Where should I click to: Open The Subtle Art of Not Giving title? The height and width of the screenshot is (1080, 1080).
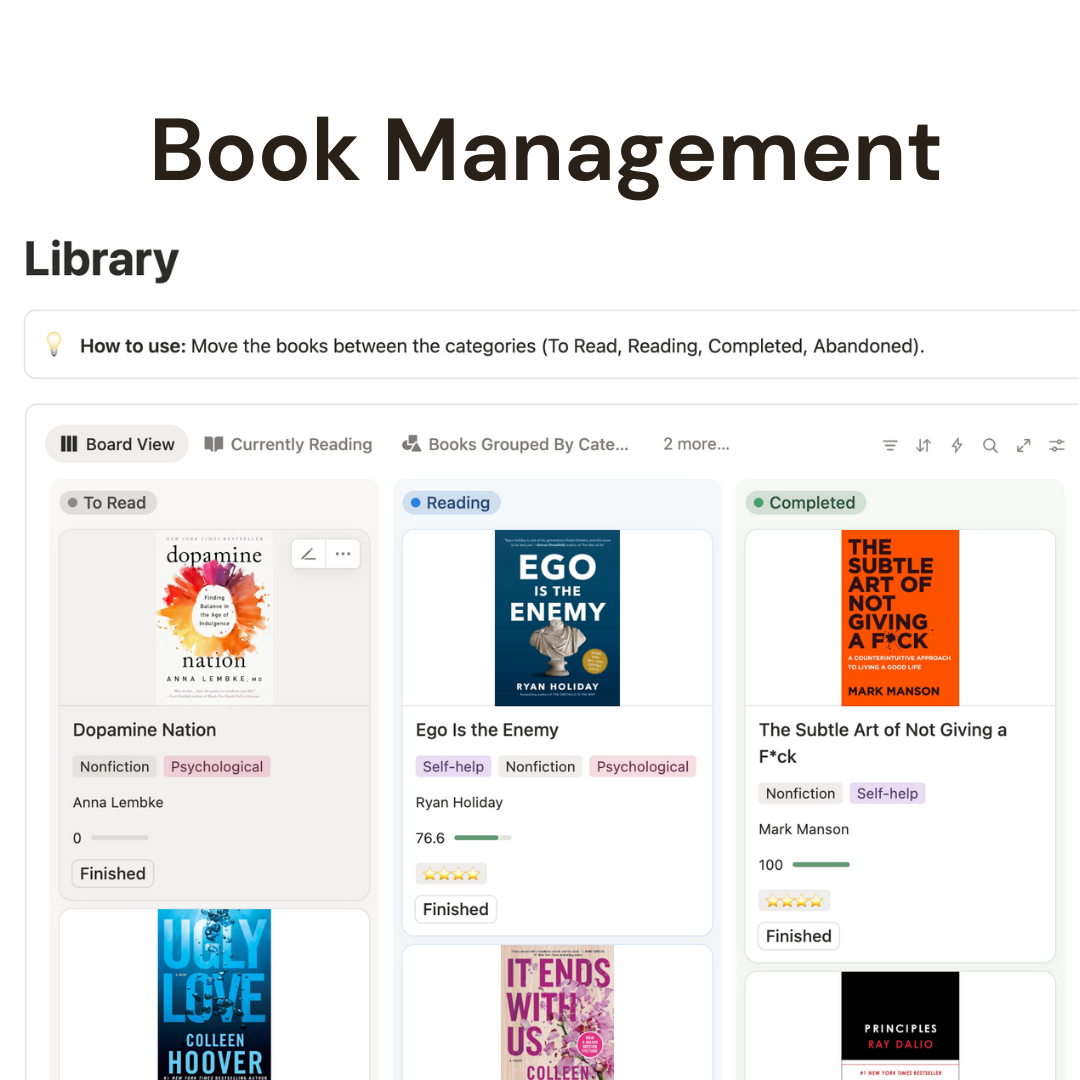coord(882,743)
